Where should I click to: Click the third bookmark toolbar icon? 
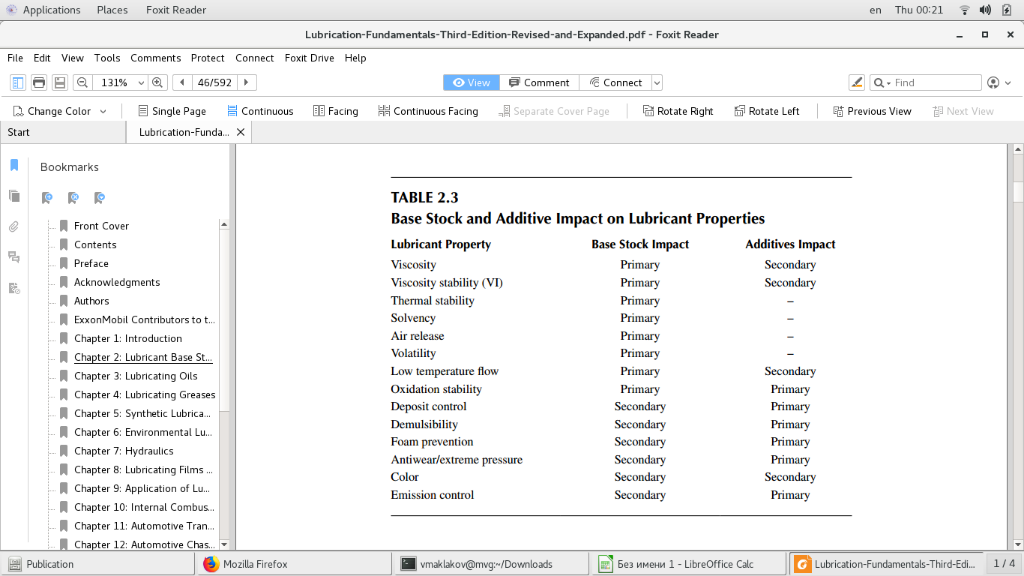tap(99, 198)
